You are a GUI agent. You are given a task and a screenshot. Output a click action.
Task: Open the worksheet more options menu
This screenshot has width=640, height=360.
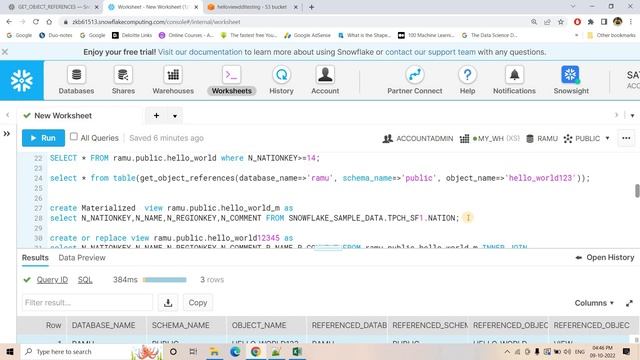pos(626,138)
